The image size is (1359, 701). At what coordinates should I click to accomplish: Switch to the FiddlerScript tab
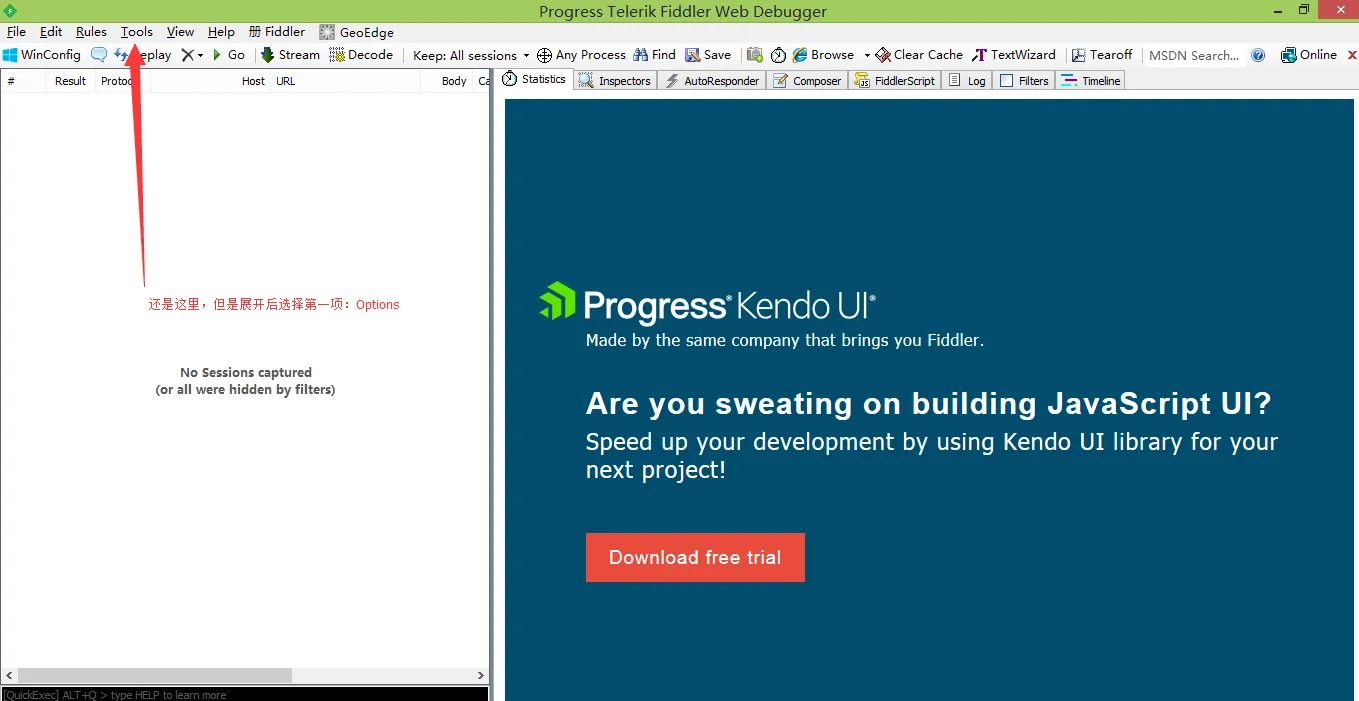(894, 81)
